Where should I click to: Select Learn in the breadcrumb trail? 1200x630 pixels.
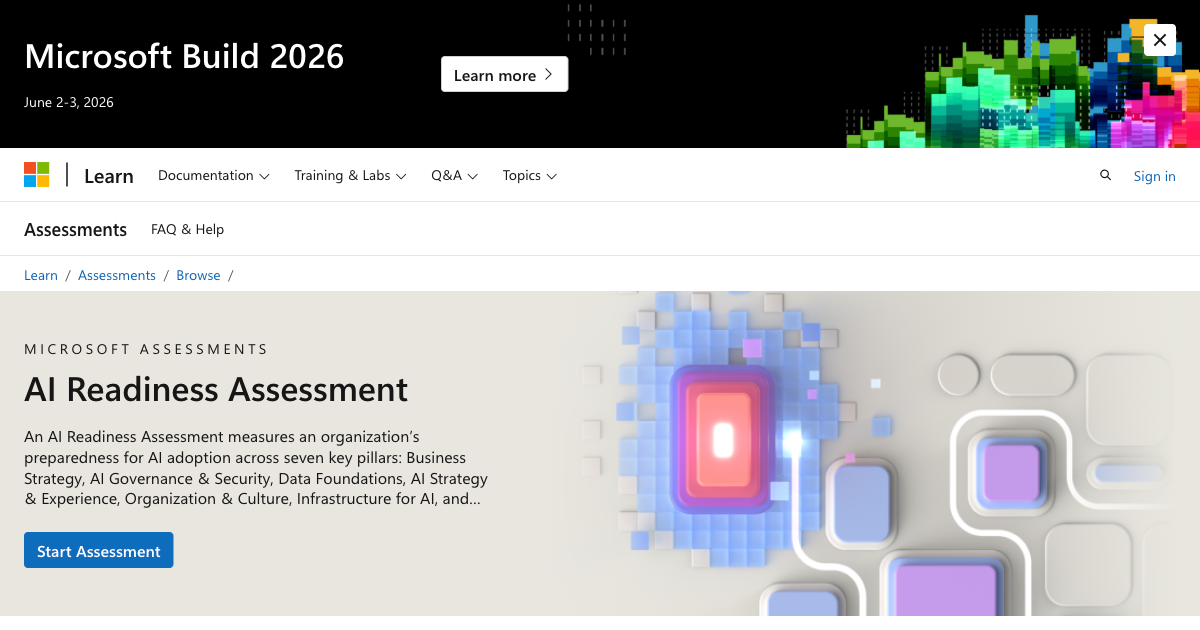click(x=41, y=275)
